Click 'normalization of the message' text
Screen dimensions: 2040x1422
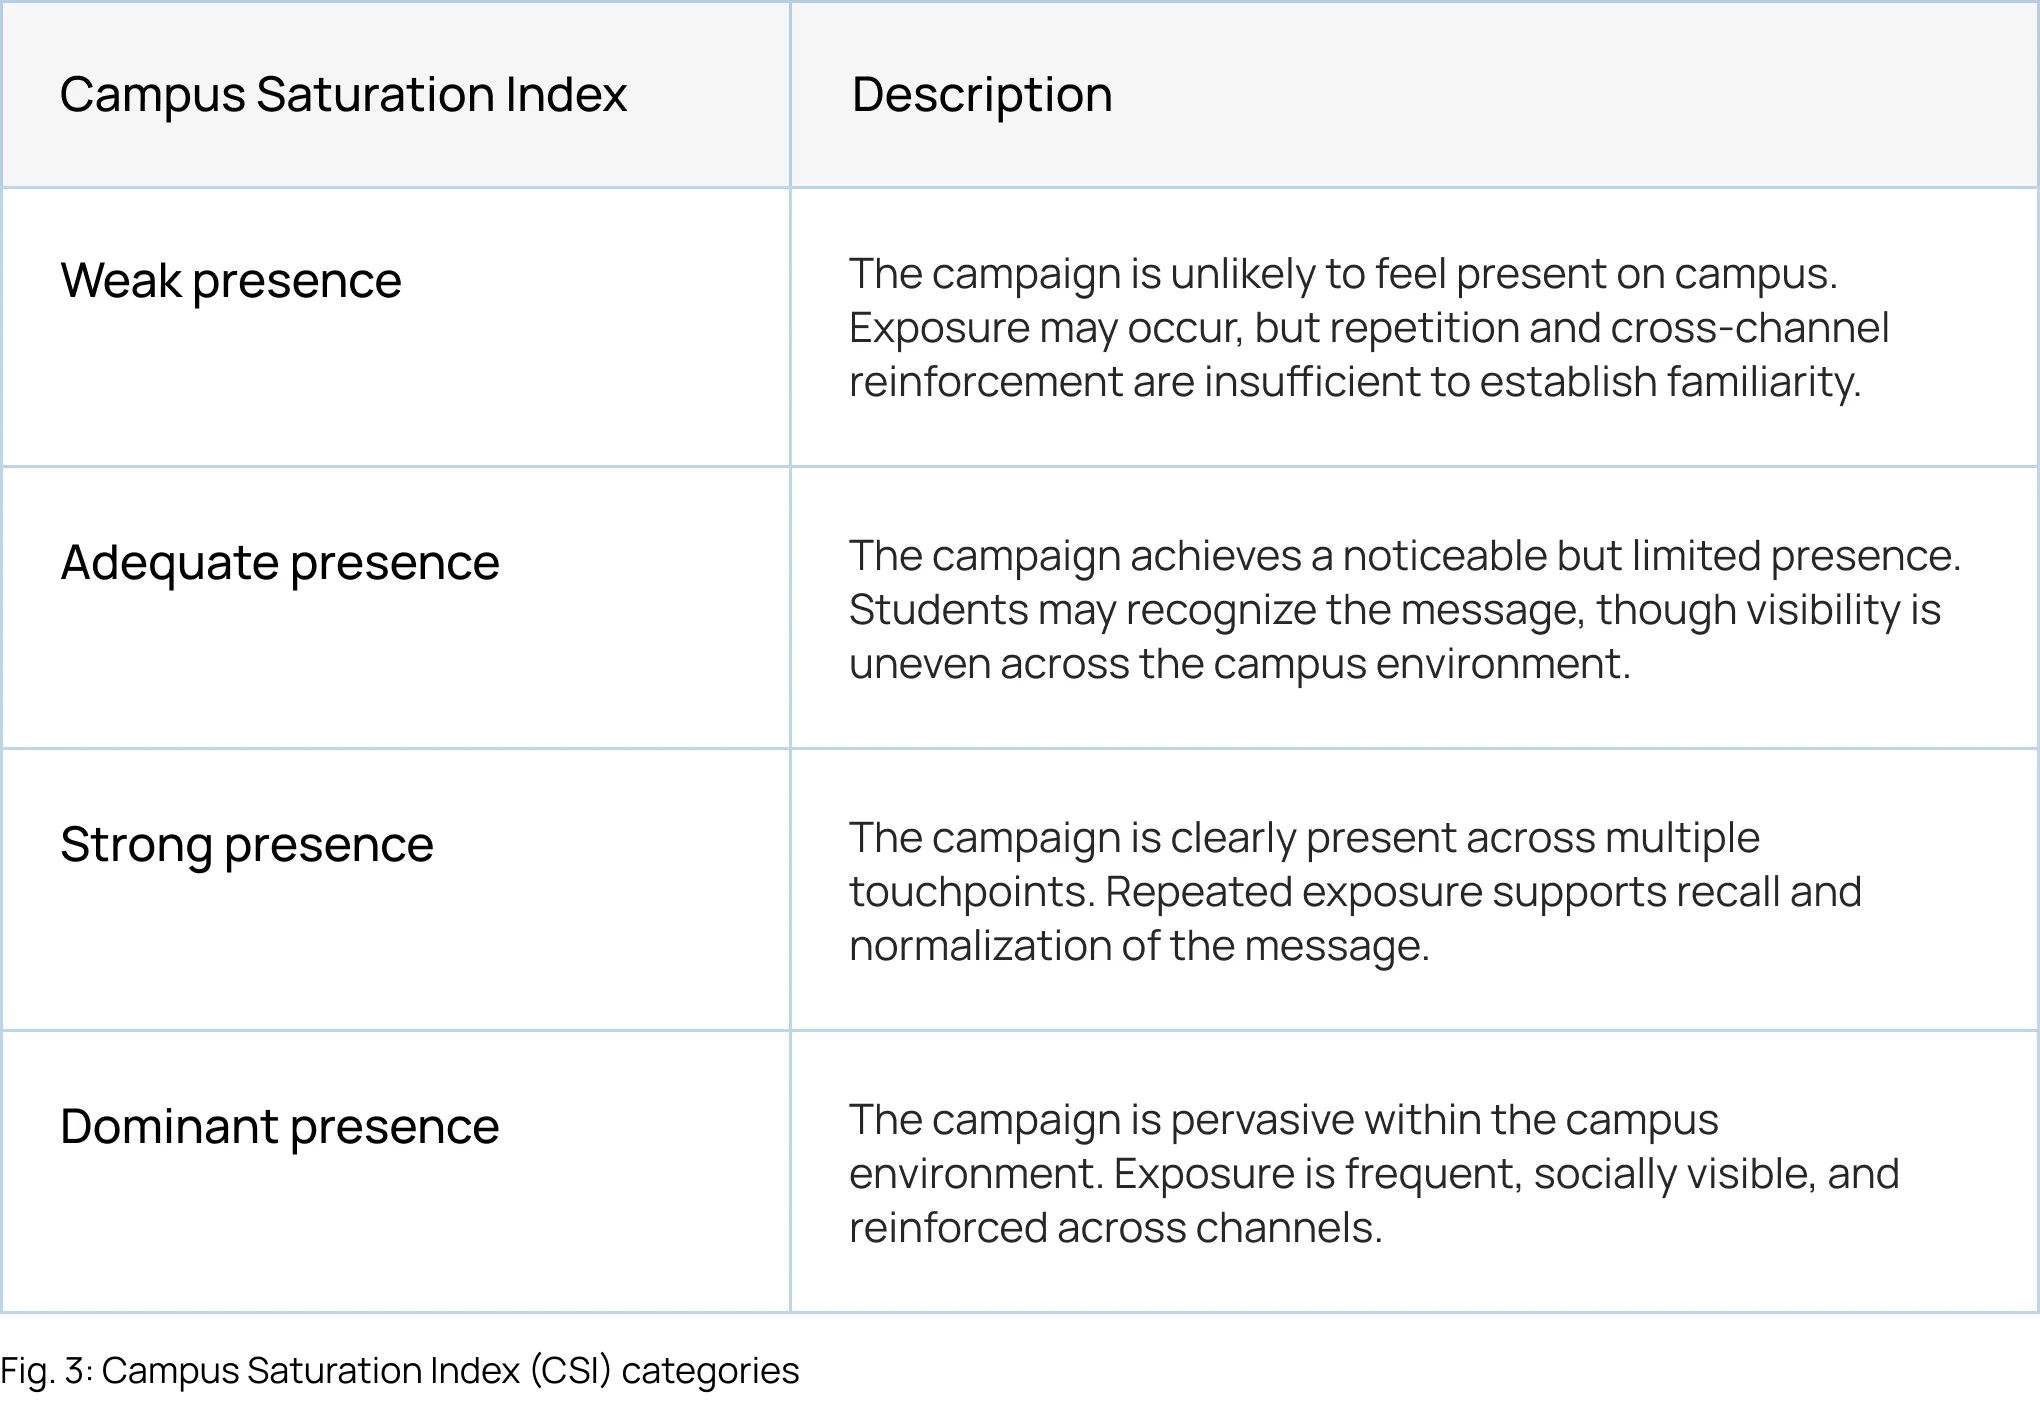click(x=1138, y=946)
